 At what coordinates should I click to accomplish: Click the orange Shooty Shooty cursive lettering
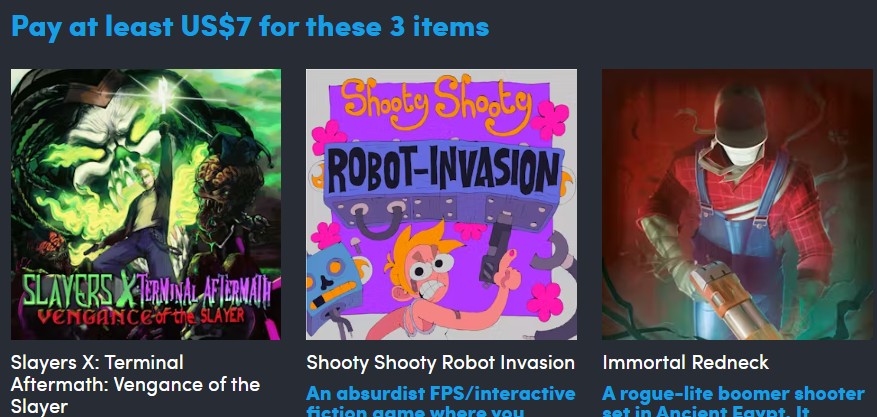pos(436,107)
